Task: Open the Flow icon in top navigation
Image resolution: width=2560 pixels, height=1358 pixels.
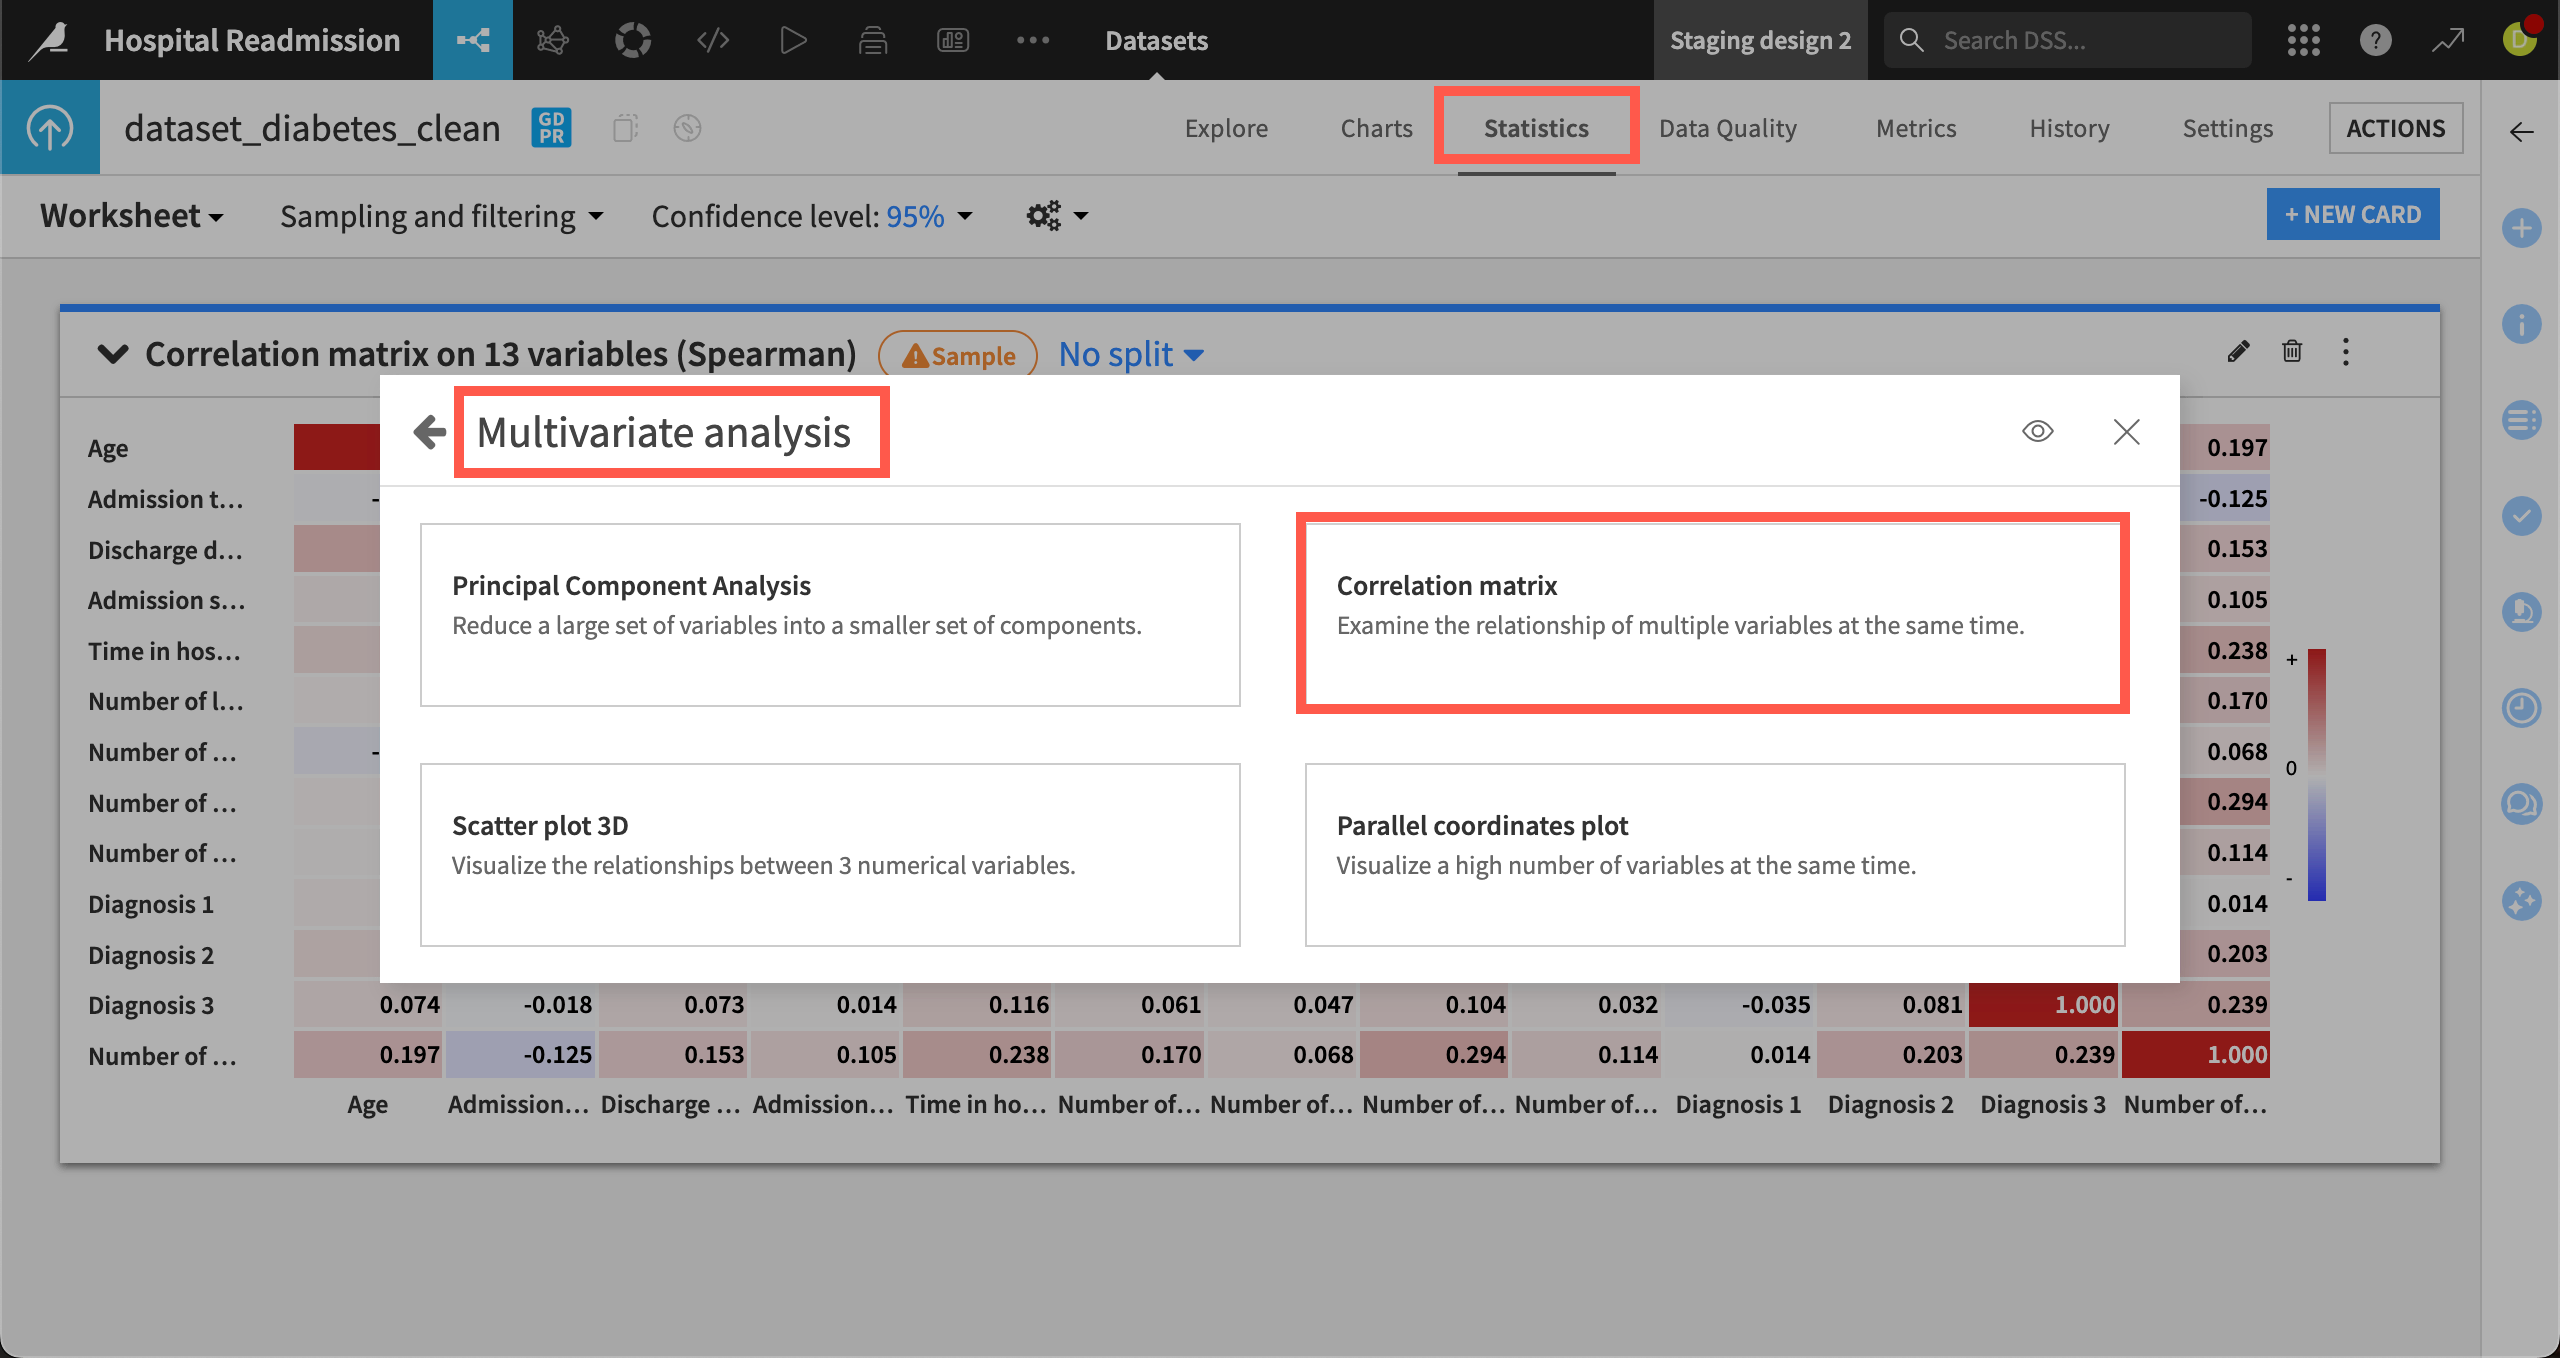Action: 473,40
